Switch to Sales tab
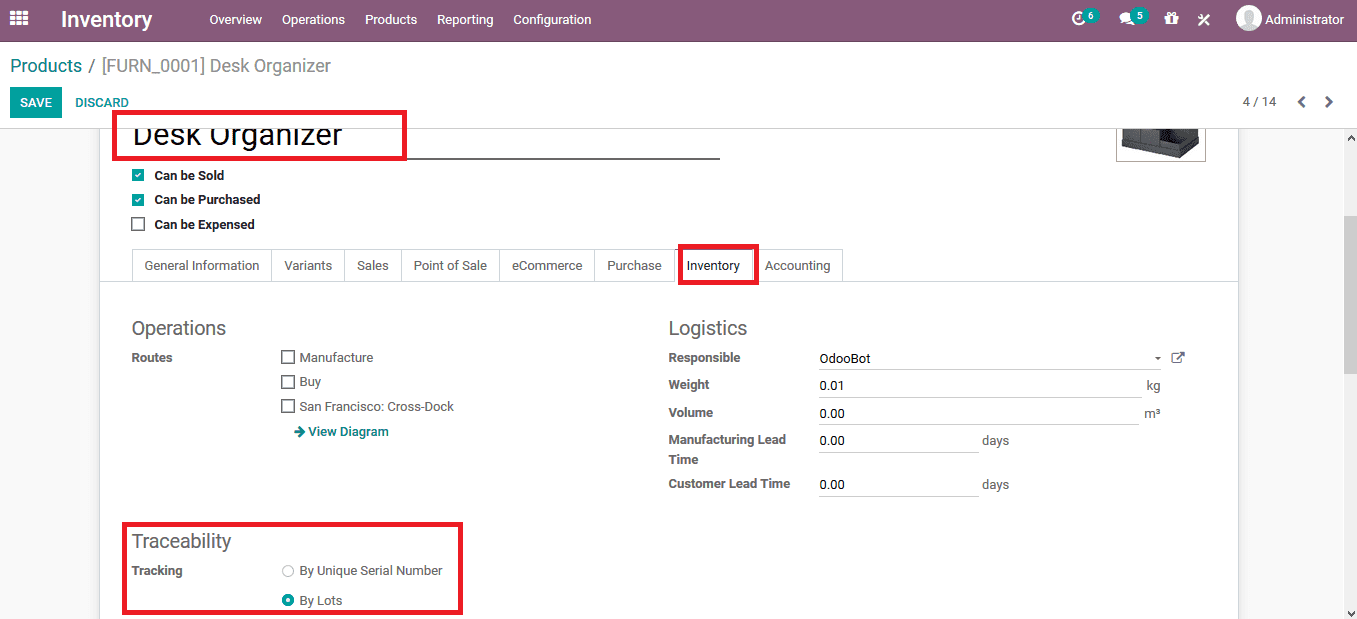Viewport: 1357px width, 619px height. coord(373,266)
